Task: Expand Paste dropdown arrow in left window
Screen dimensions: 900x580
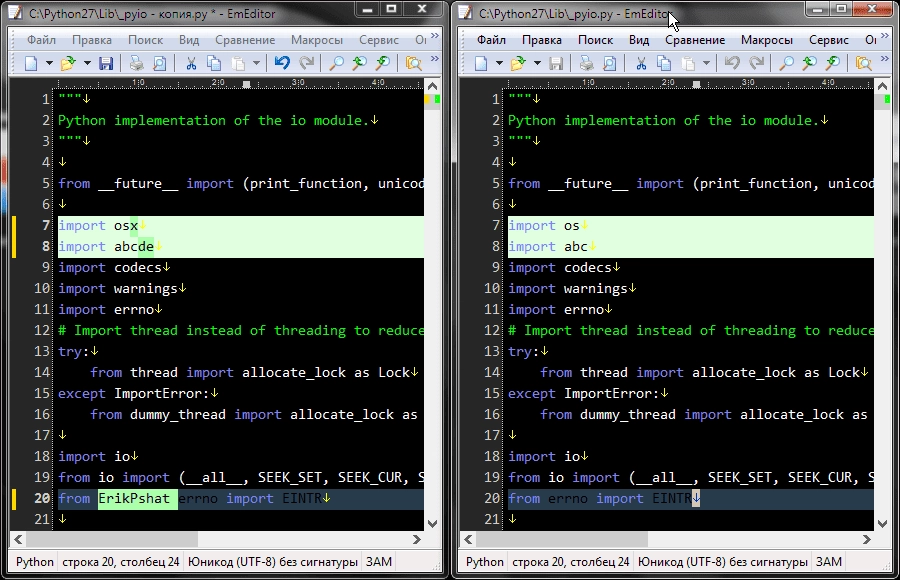Action: (256, 63)
